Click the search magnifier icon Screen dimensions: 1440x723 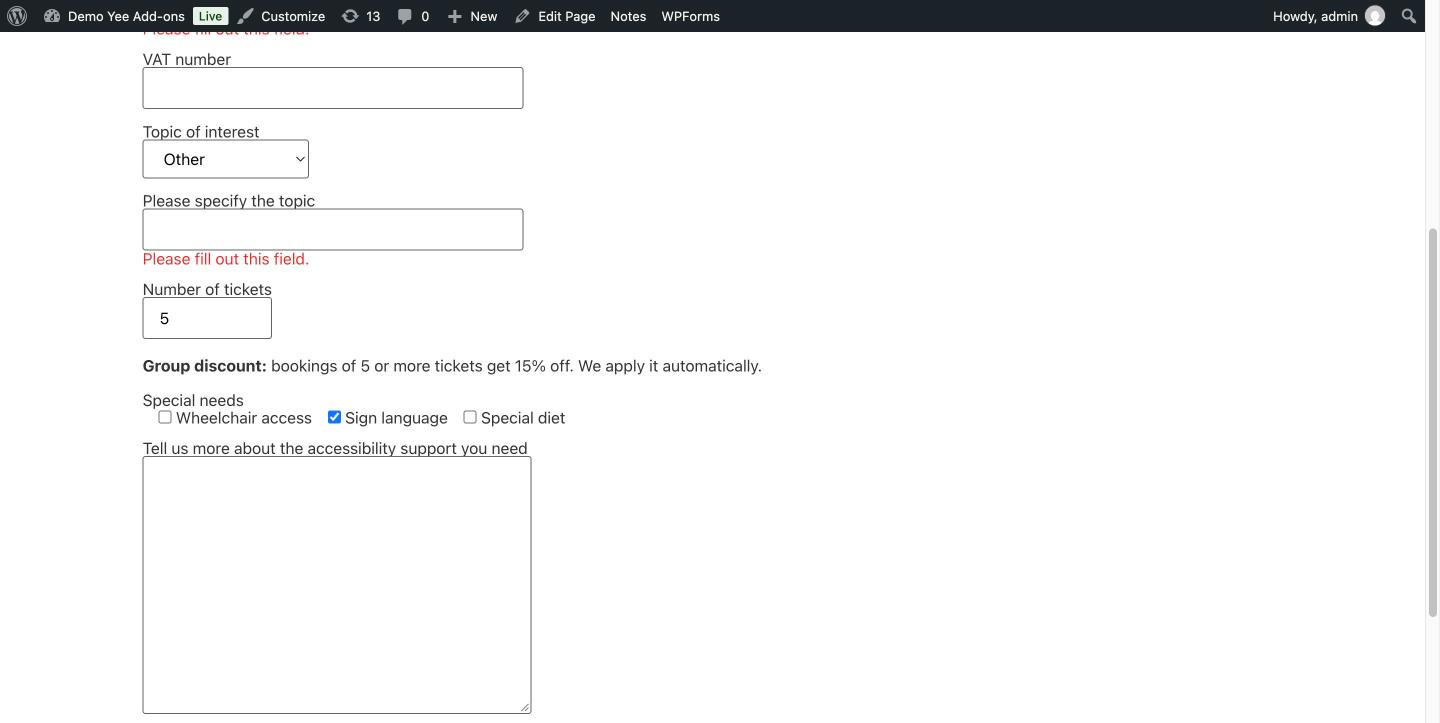pyautogui.click(x=1409, y=16)
